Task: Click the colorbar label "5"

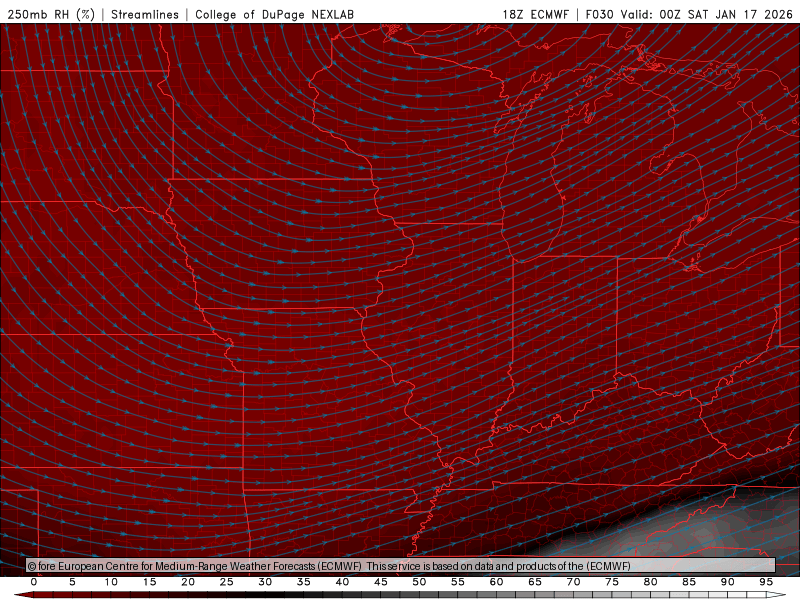Action: coord(72,582)
